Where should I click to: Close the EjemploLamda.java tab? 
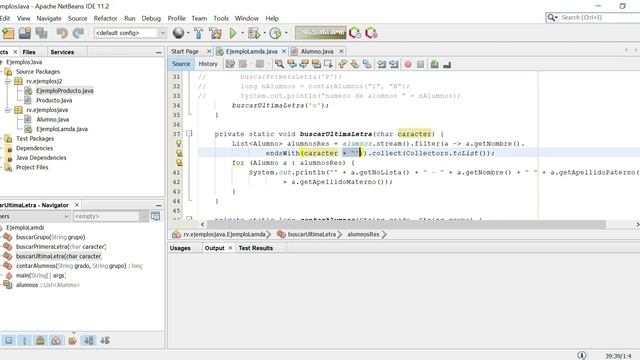coord(284,51)
